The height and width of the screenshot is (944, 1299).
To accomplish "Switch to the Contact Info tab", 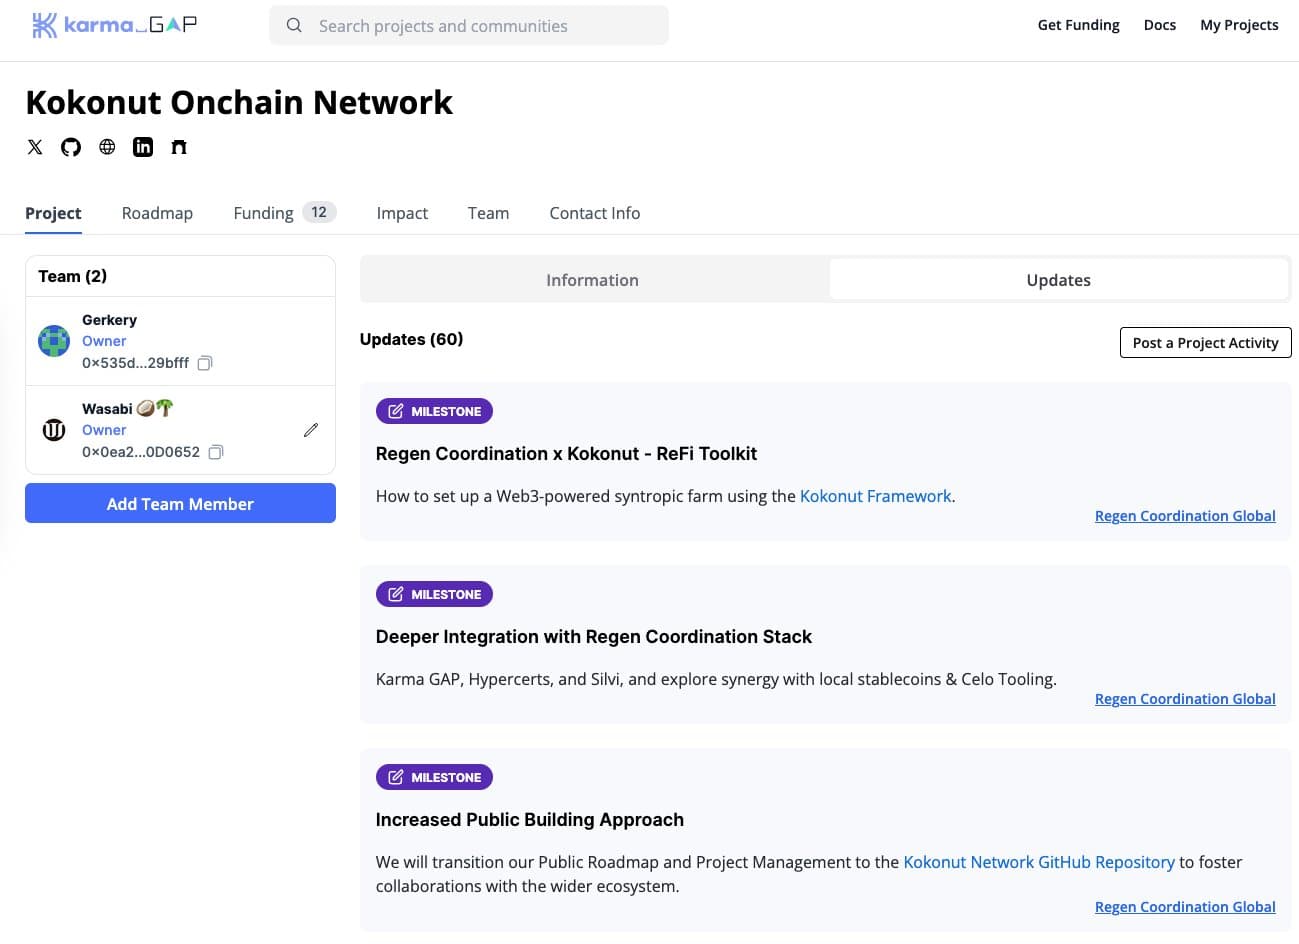I will 595,213.
